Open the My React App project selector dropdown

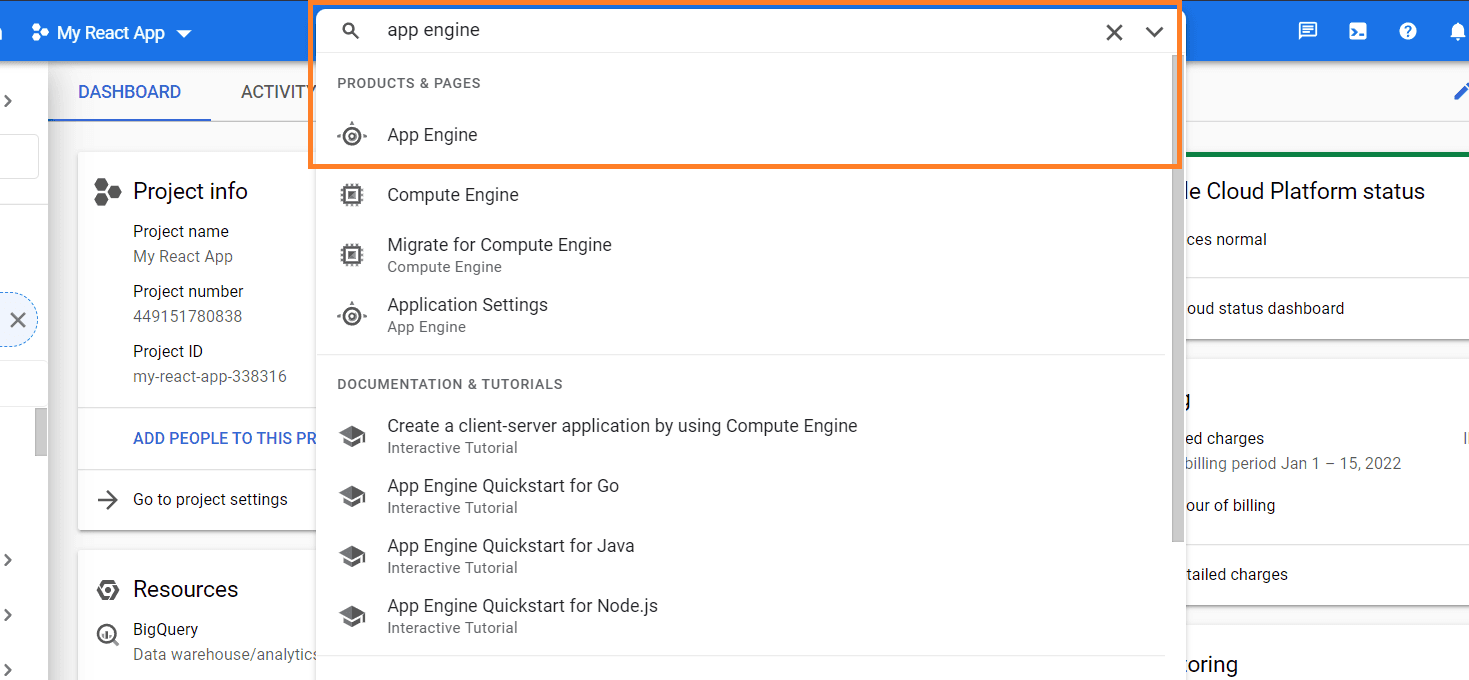click(111, 33)
